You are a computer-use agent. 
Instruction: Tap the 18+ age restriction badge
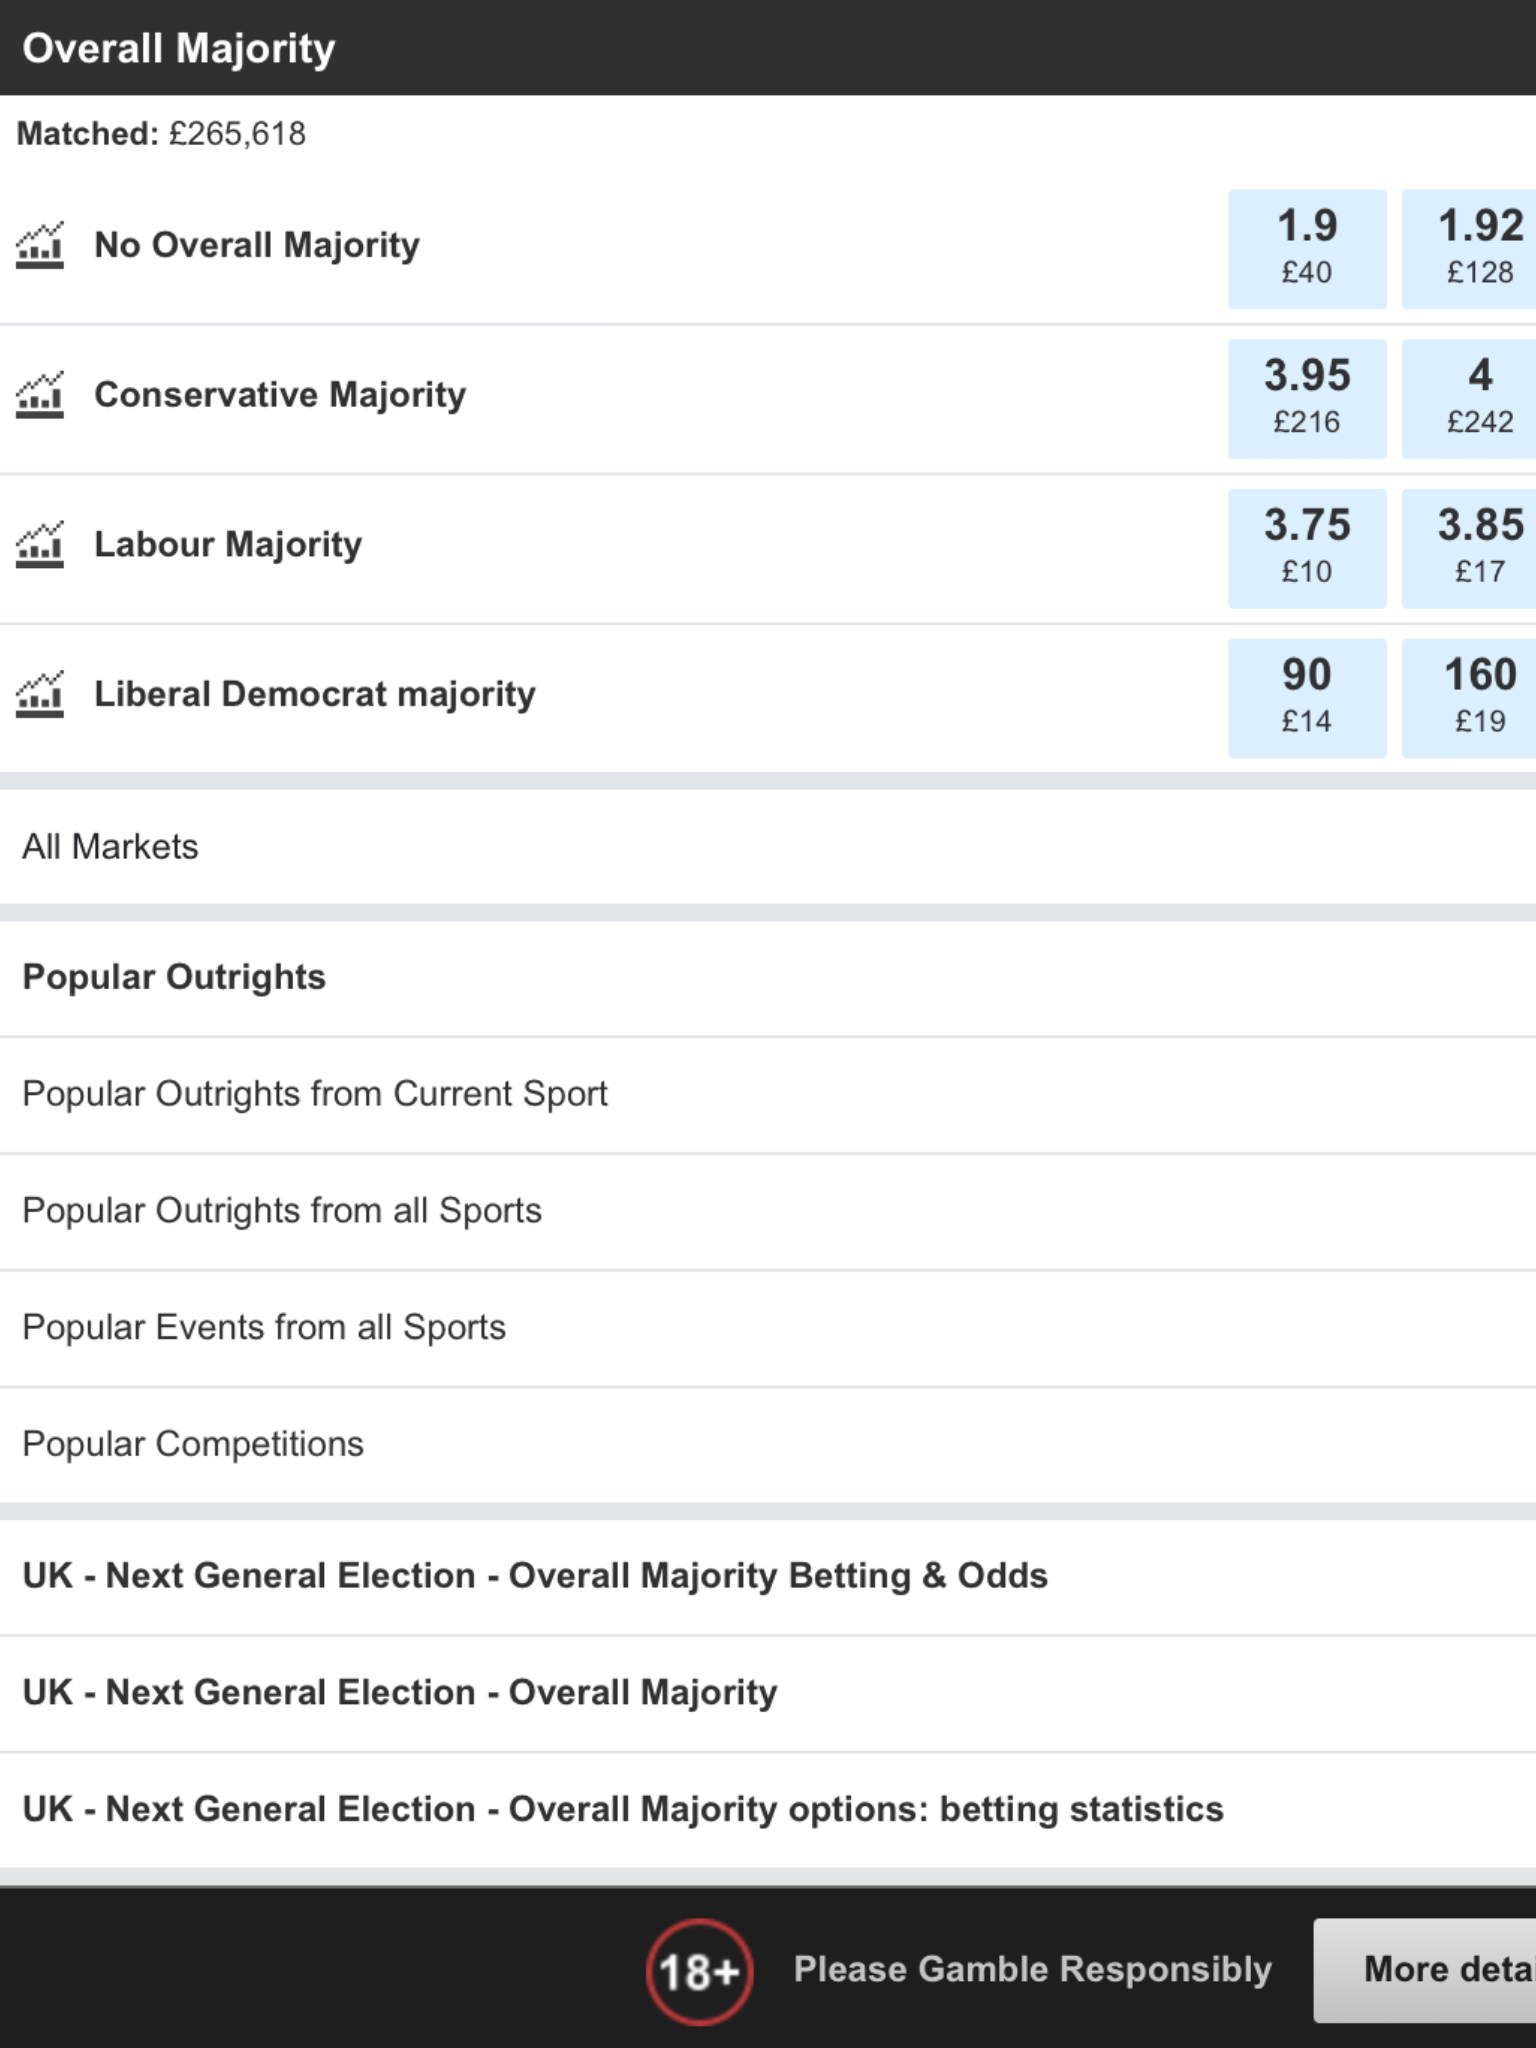tap(698, 1971)
